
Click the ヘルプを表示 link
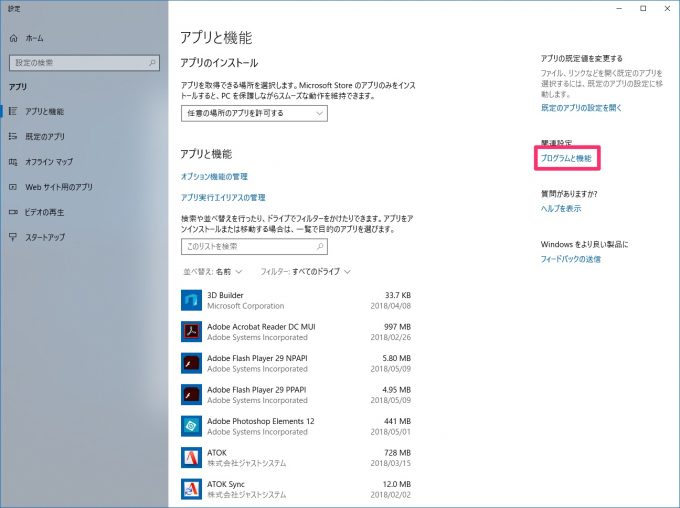561,208
